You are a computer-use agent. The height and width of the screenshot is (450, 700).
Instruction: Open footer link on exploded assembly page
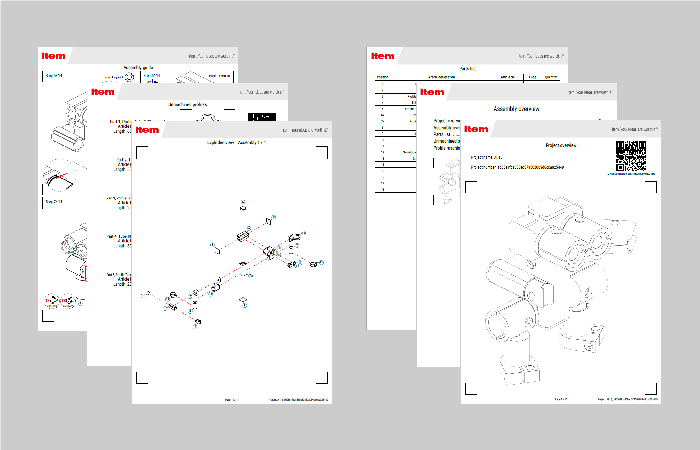298,398
